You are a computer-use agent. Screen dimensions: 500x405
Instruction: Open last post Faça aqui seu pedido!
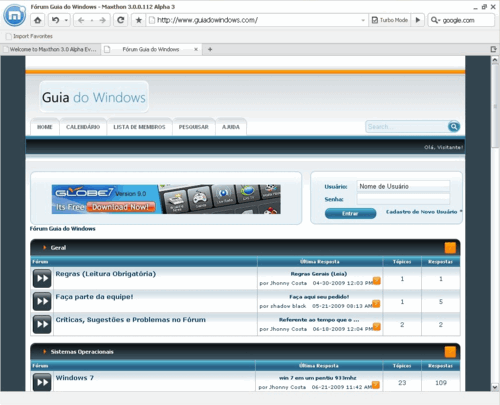click(319, 297)
